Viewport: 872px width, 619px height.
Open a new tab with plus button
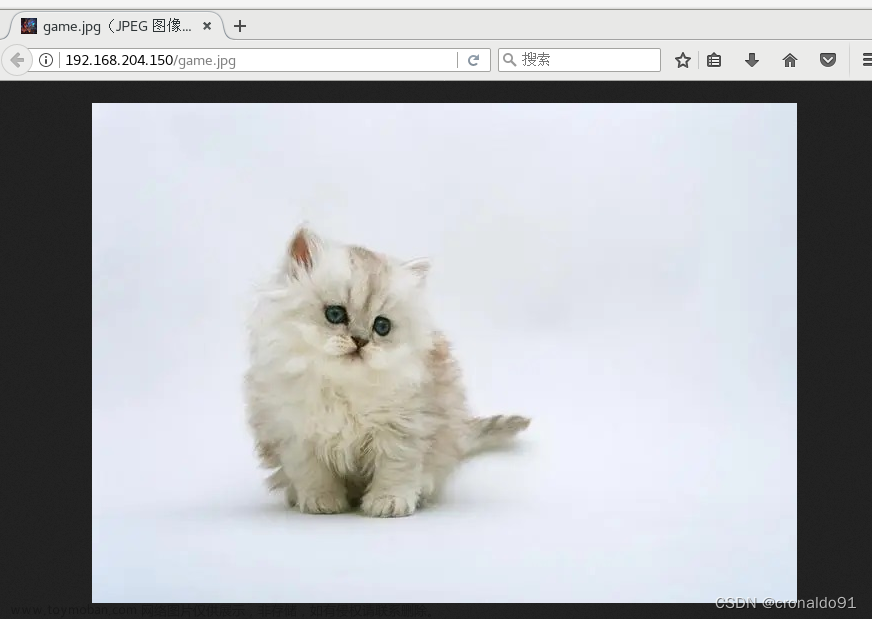(x=240, y=26)
